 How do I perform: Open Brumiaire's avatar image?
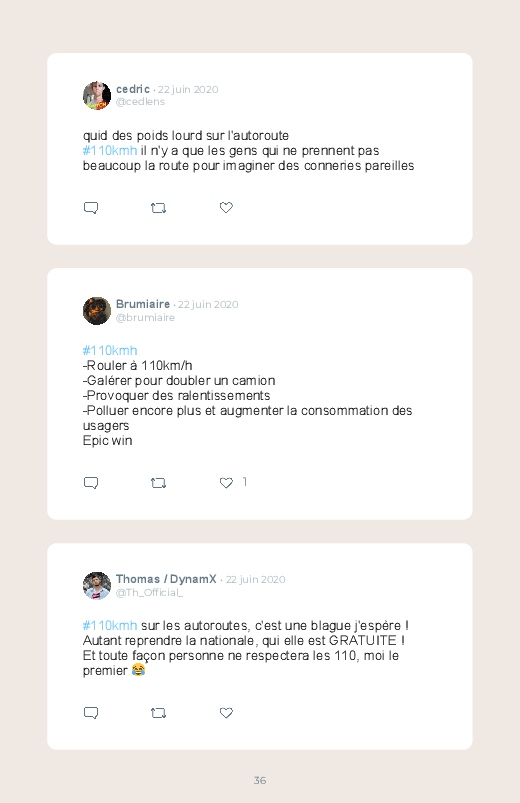pyautogui.click(x=97, y=310)
